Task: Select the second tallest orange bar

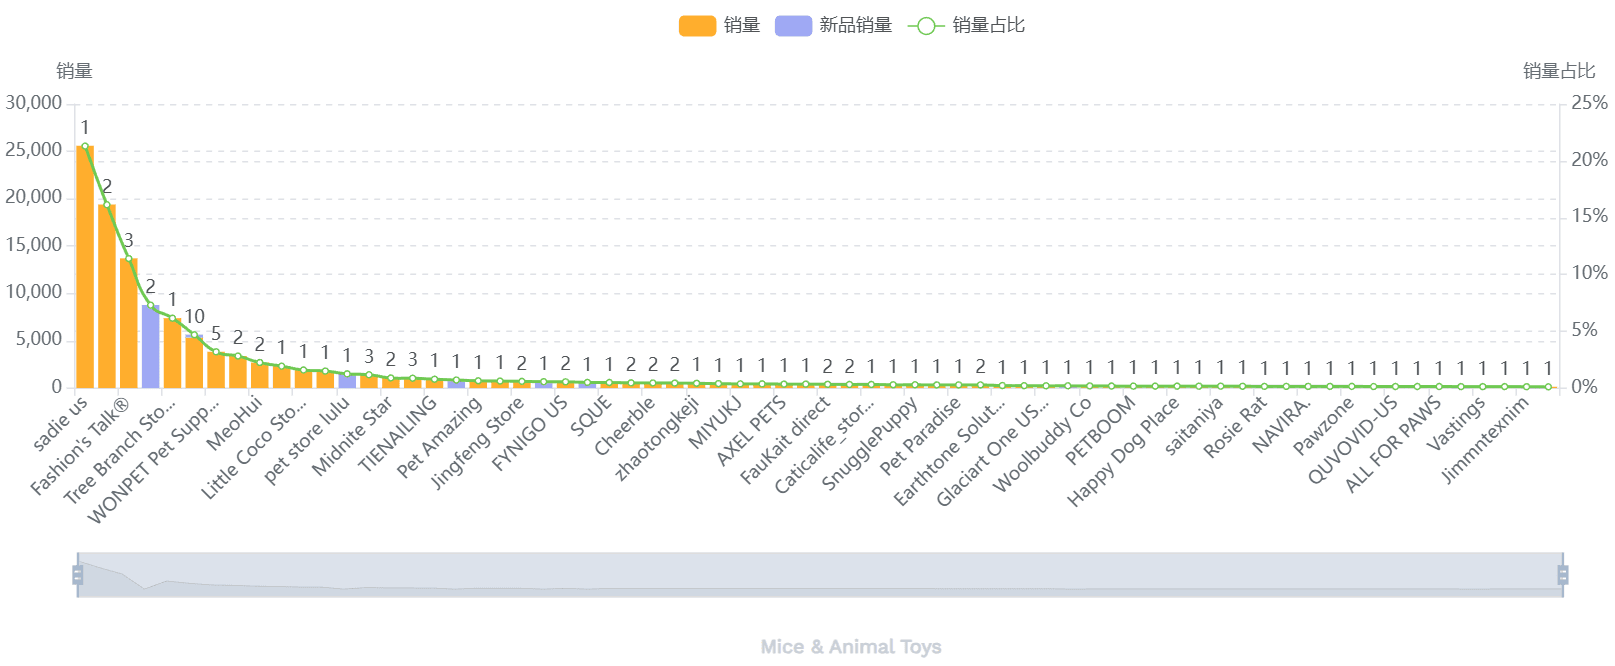Action: point(107,297)
